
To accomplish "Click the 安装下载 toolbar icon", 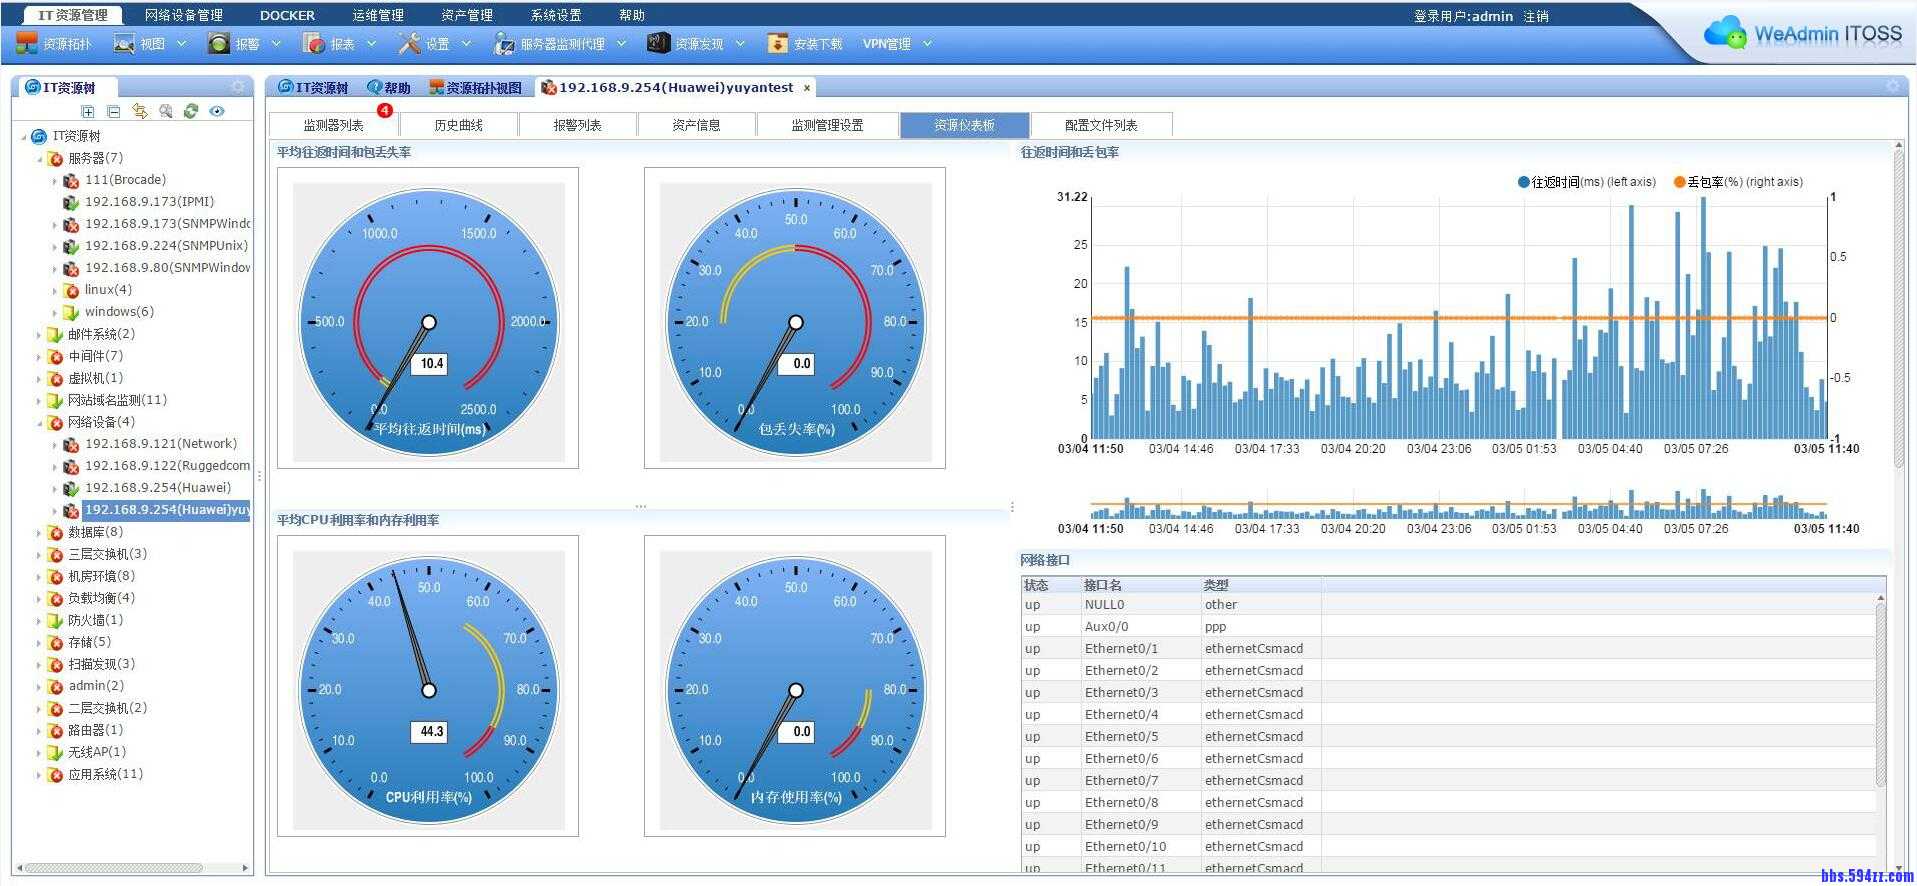I will pyautogui.click(x=805, y=44).
